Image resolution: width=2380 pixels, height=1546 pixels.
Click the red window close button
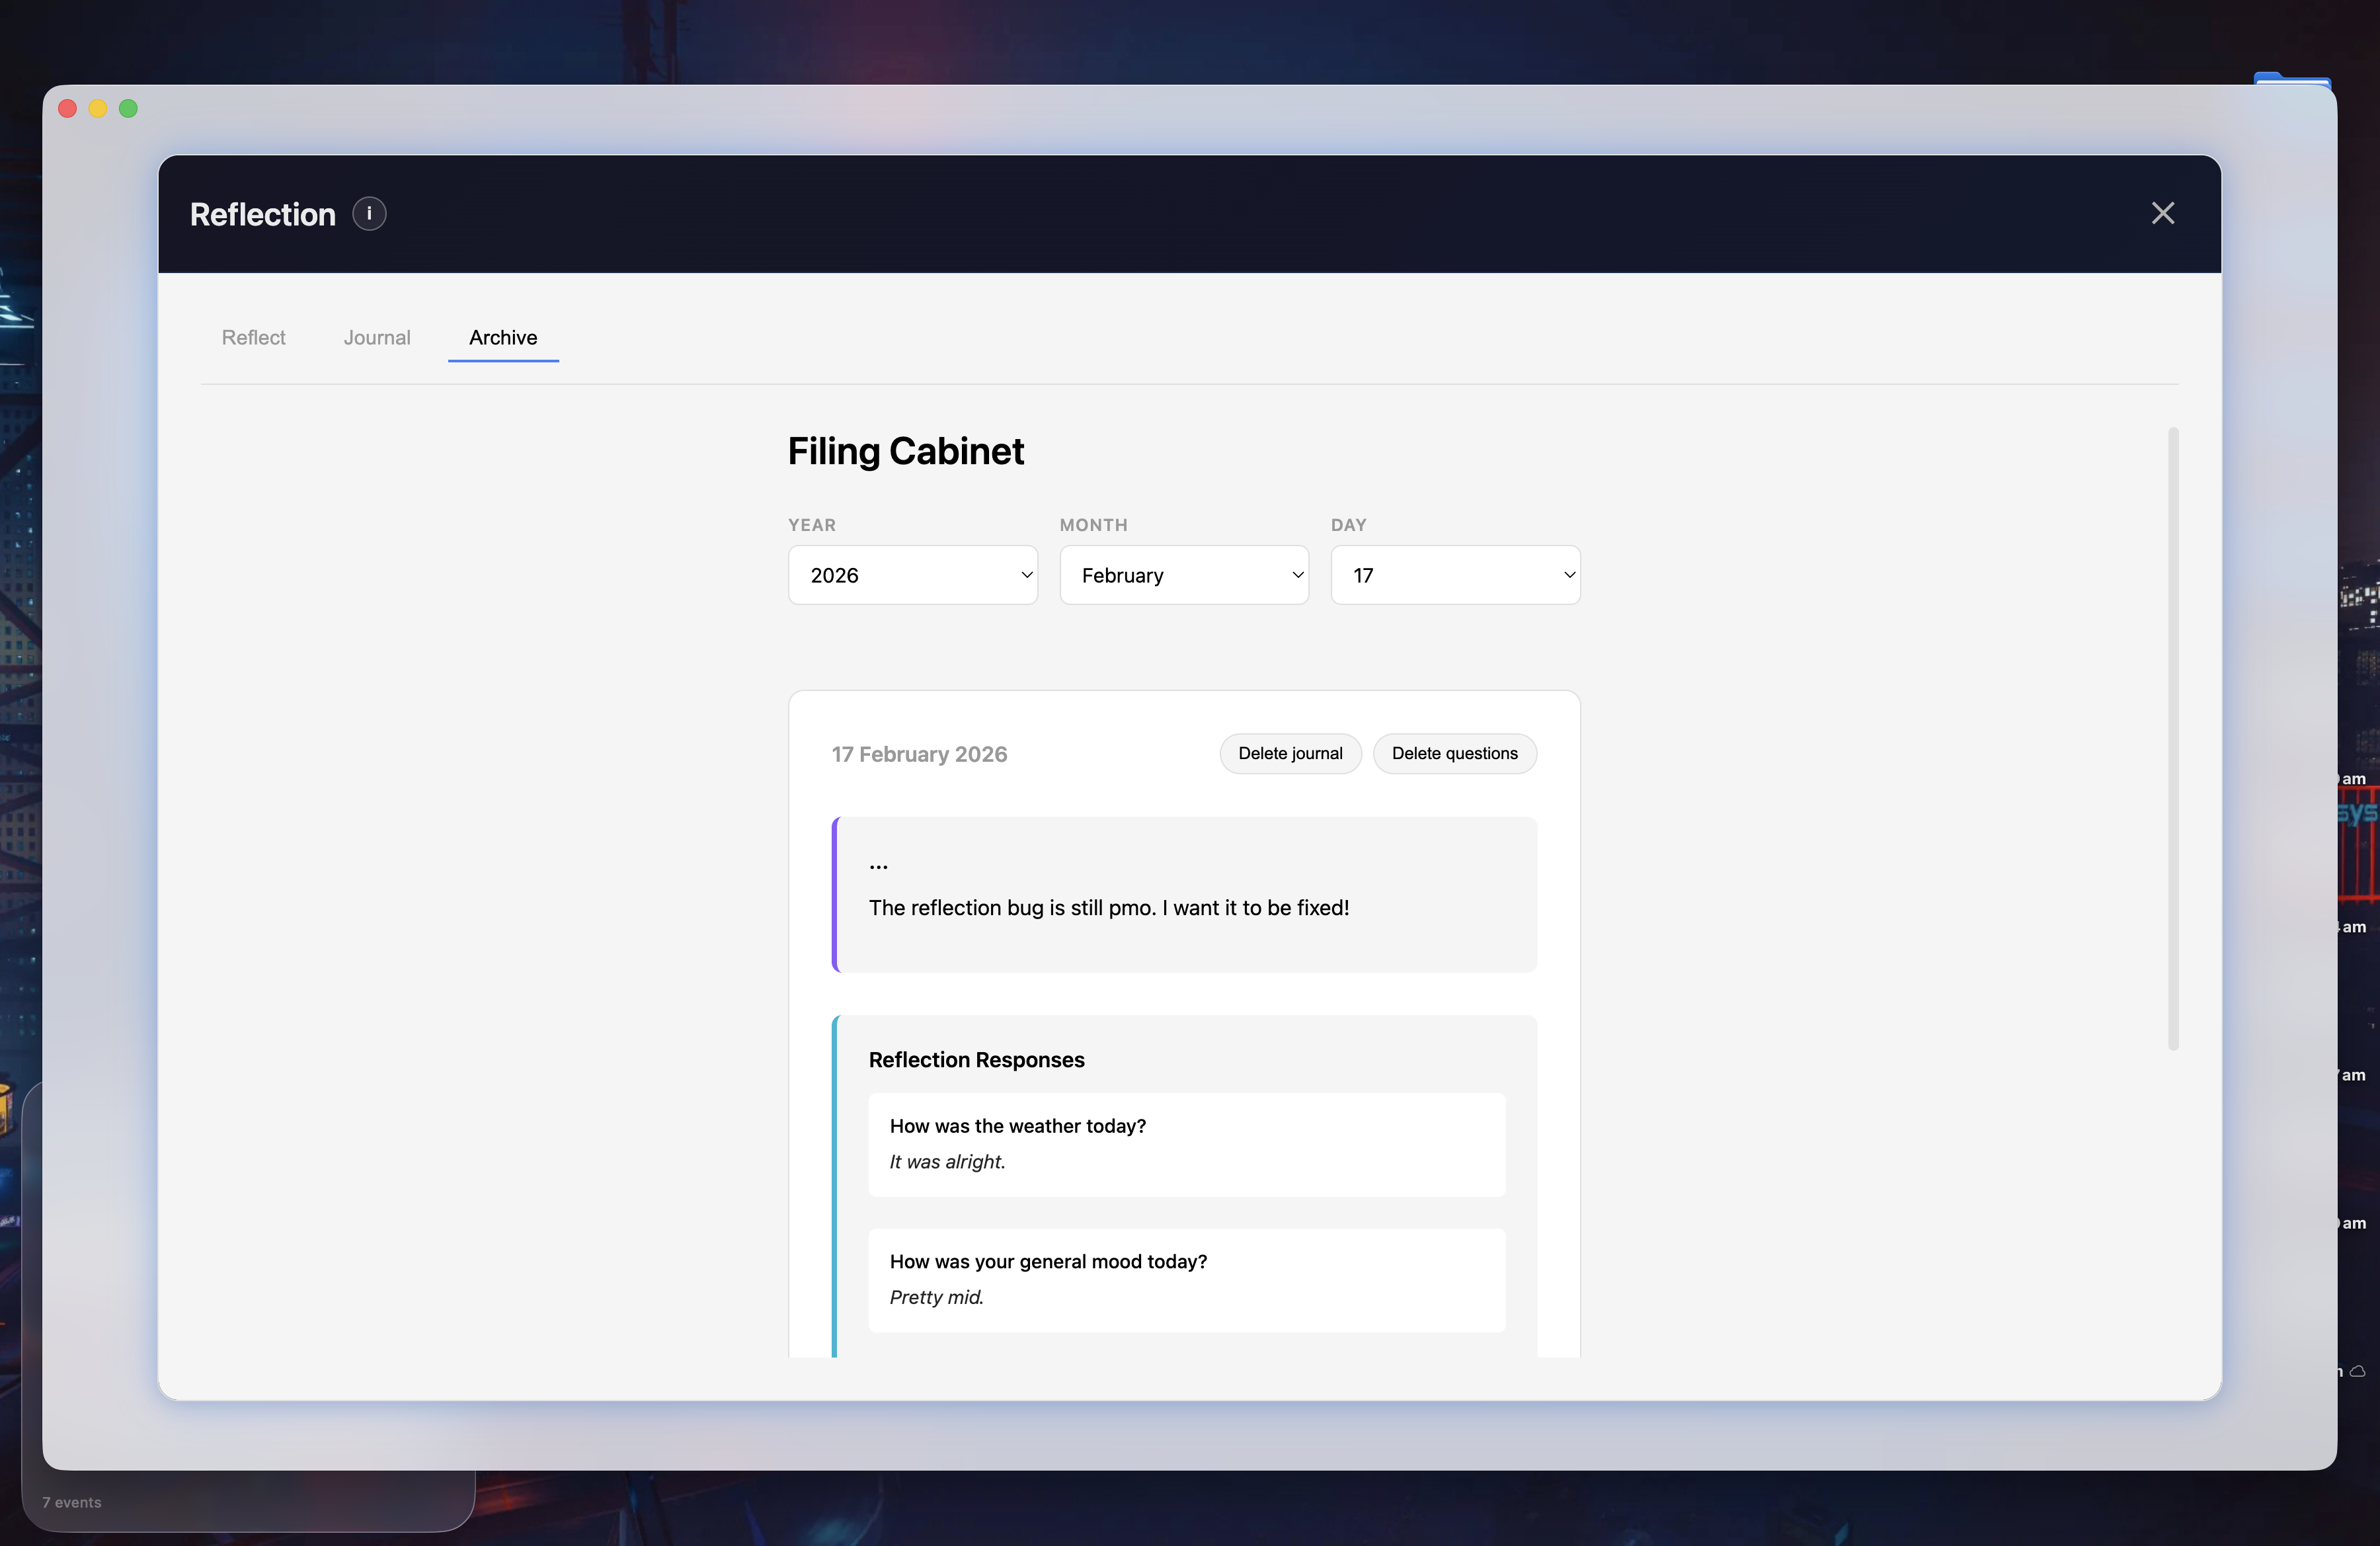pos(68,109)
